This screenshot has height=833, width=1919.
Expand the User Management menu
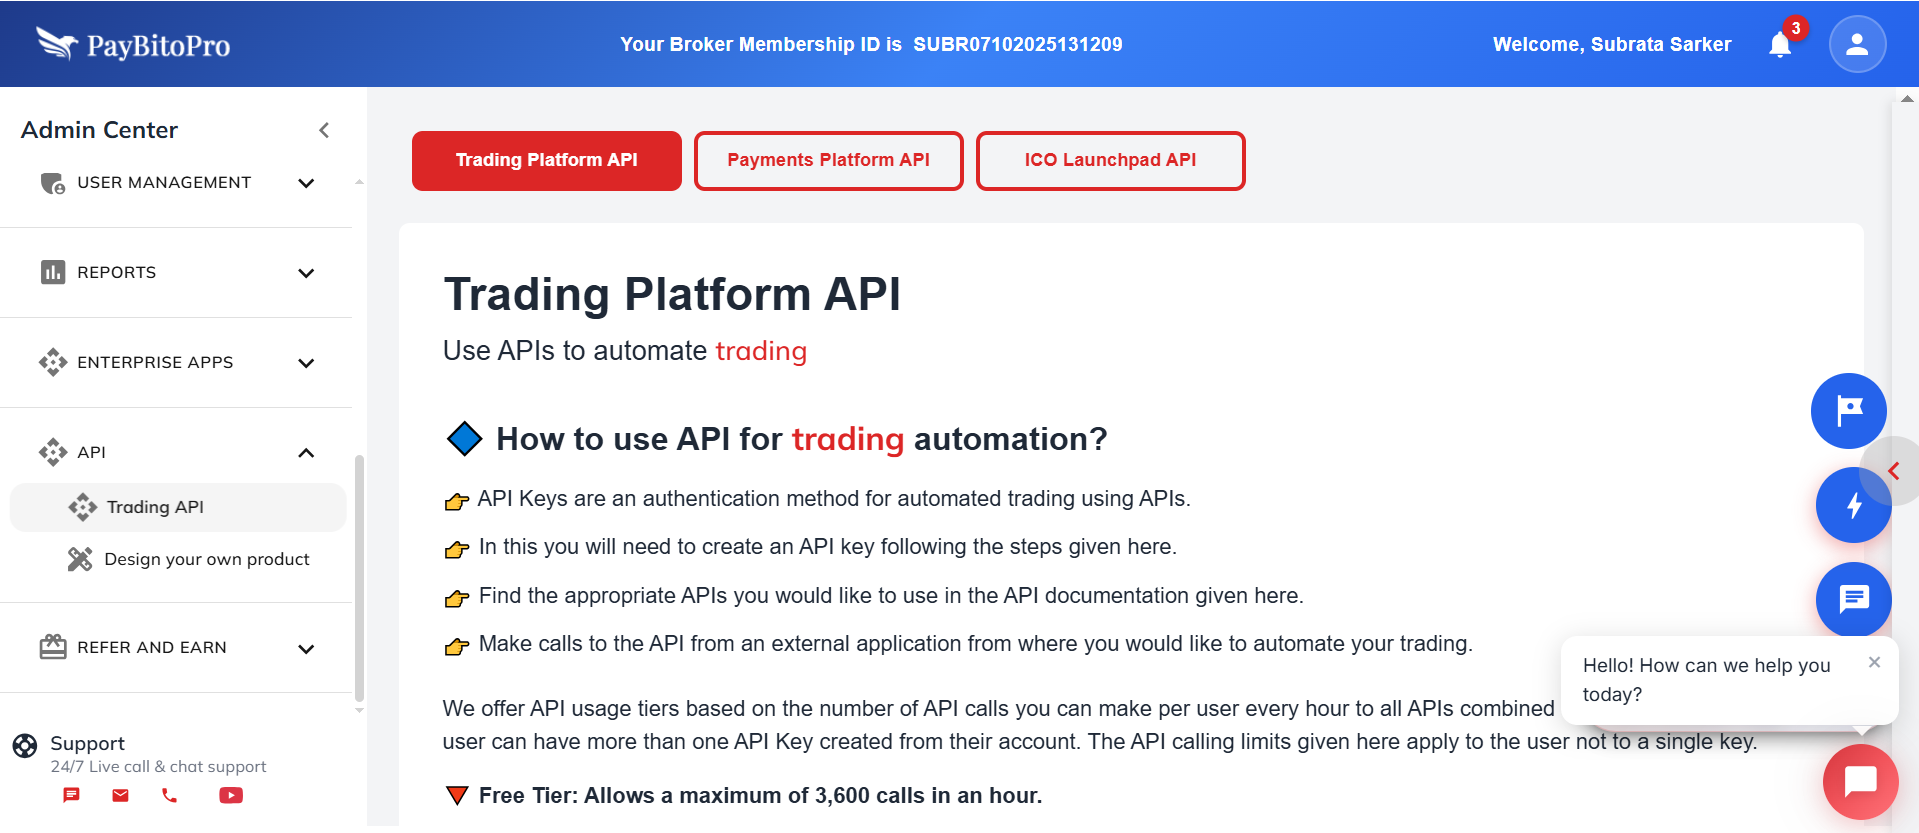(x=306, y=183)
